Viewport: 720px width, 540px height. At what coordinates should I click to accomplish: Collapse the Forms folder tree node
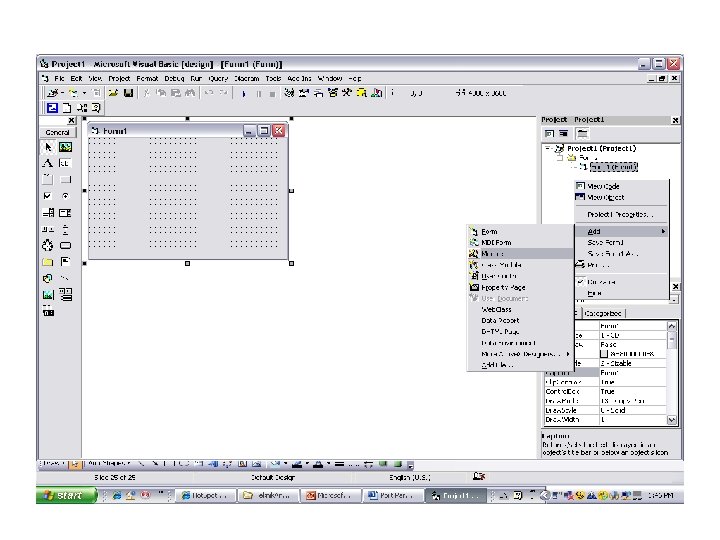tap(559, 158)
